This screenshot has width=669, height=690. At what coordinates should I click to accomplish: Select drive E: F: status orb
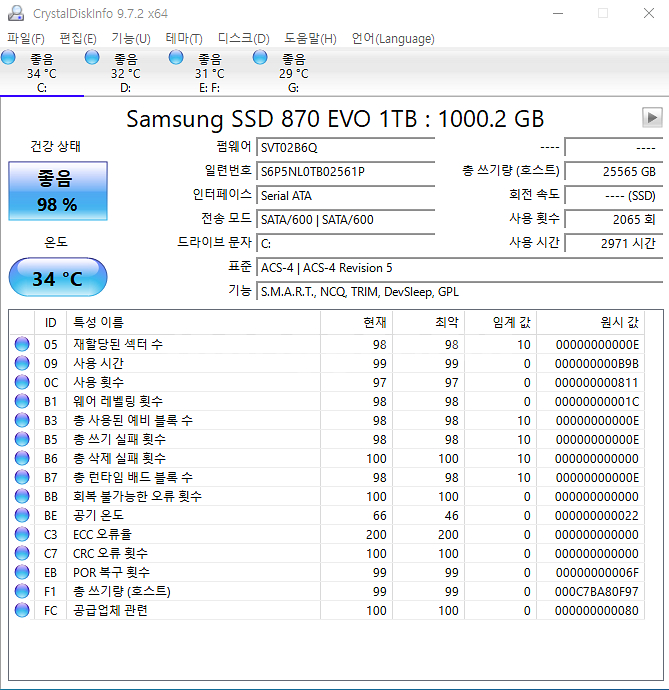[x=177, y=58]
